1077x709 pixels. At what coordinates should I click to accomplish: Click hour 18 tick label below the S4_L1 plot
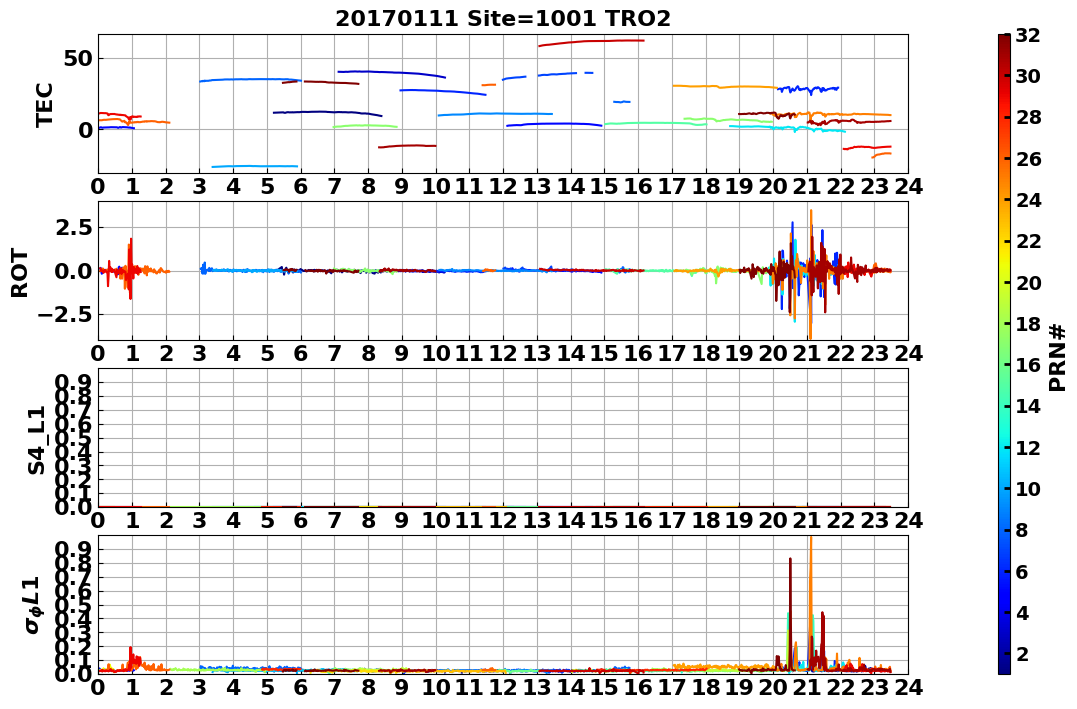(x=705, y=520)
